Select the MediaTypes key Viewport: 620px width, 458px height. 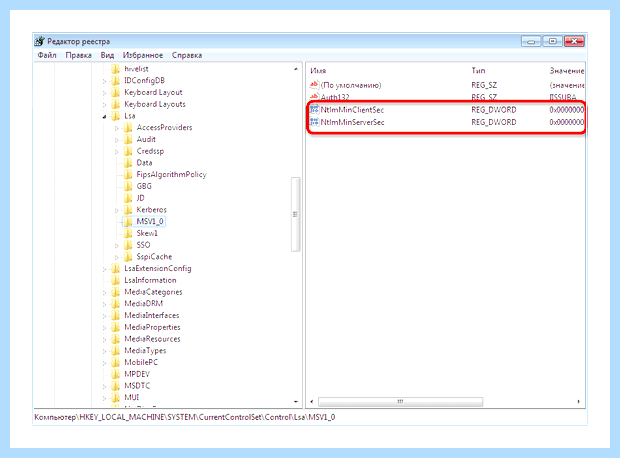[145, 351]
